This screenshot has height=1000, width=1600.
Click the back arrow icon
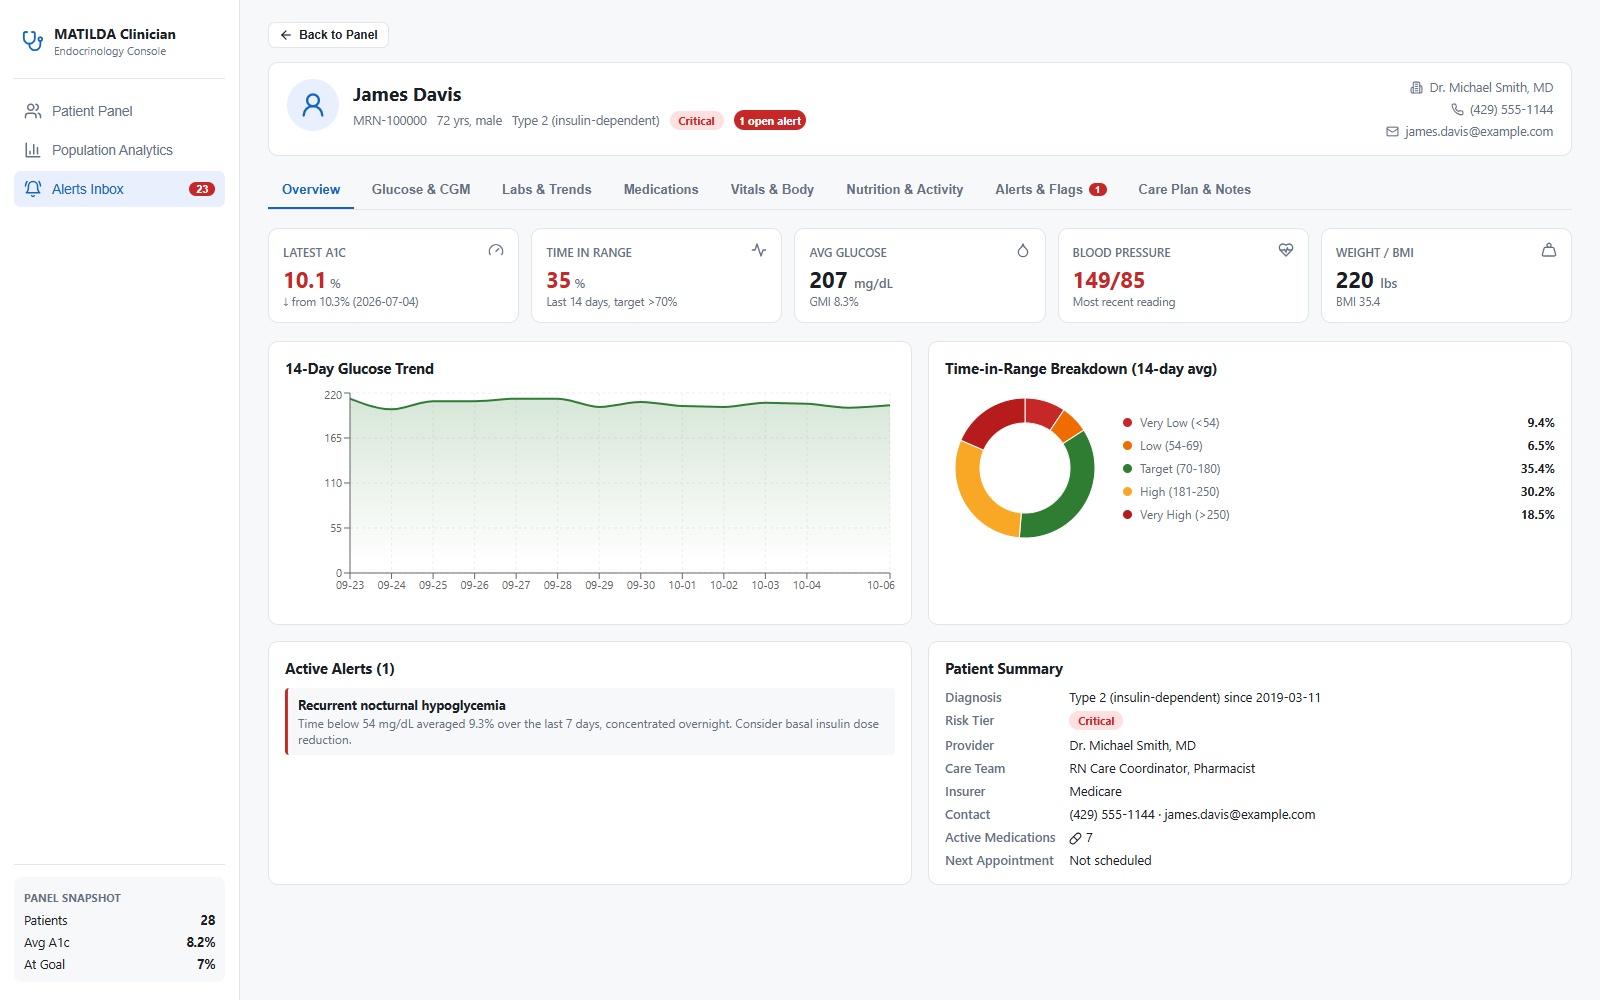286,35
